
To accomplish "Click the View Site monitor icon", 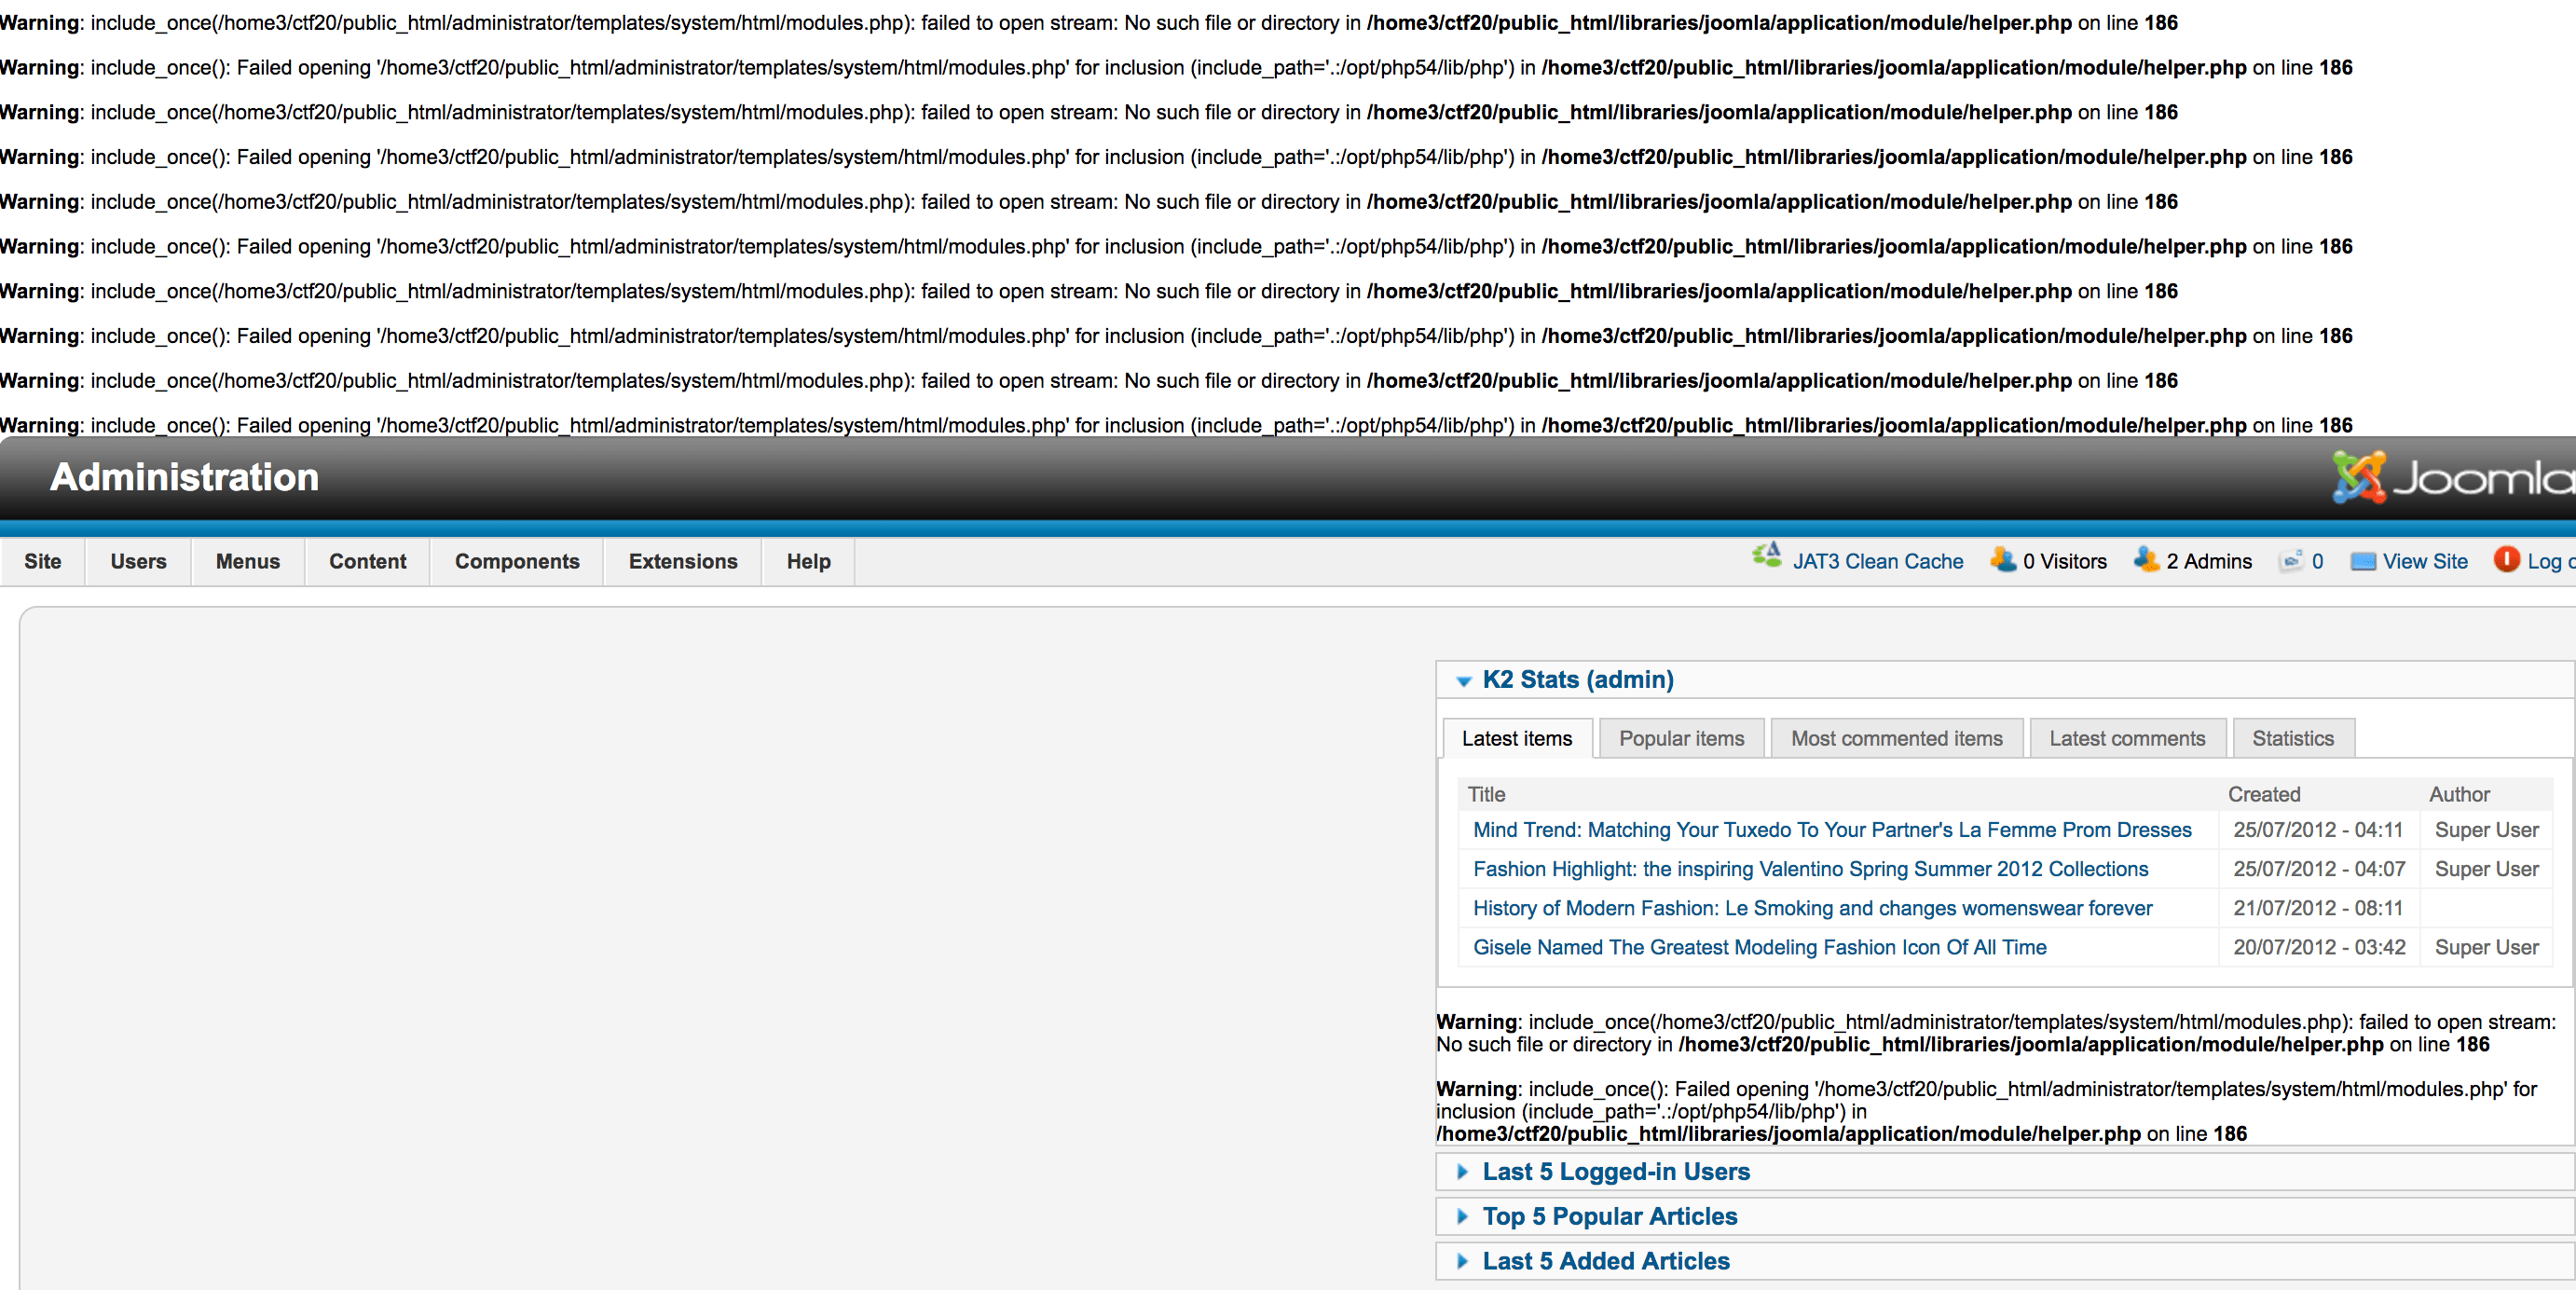I will 2363,561.
